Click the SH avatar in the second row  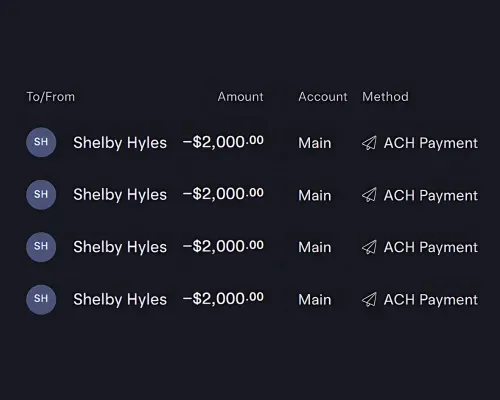tap(41, 195)
